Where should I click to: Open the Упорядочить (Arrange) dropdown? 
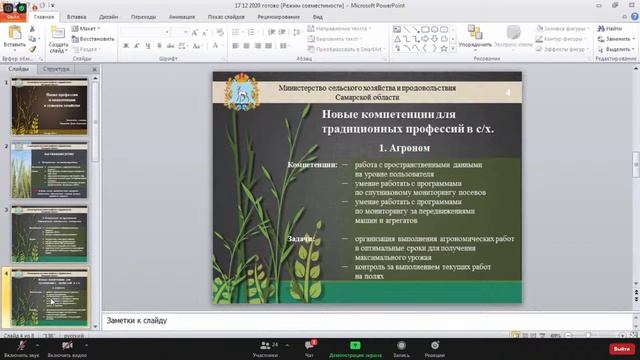click(x=475, y=38)
